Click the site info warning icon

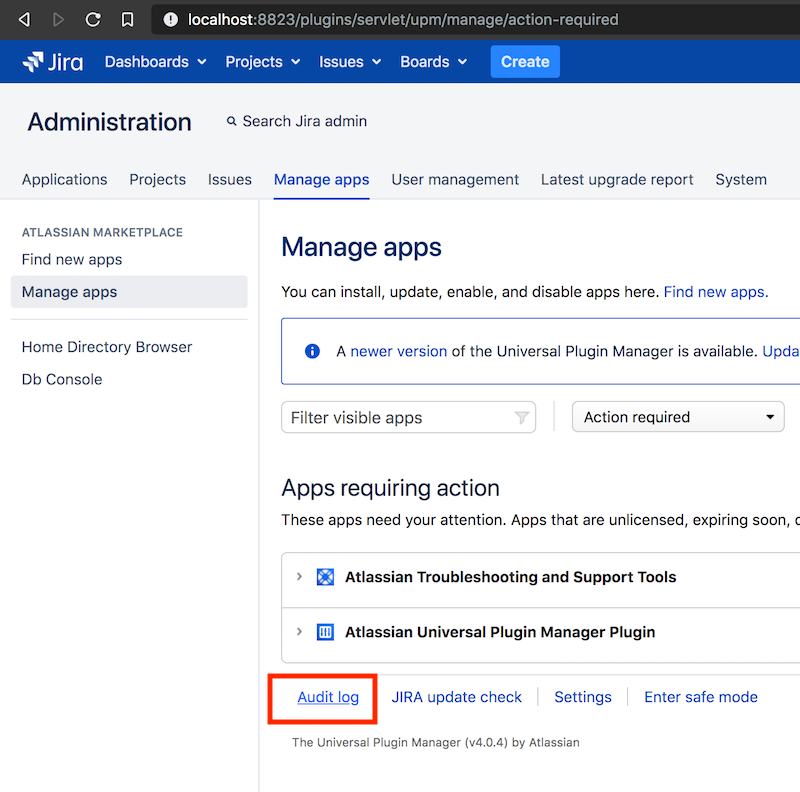point(170,19)
